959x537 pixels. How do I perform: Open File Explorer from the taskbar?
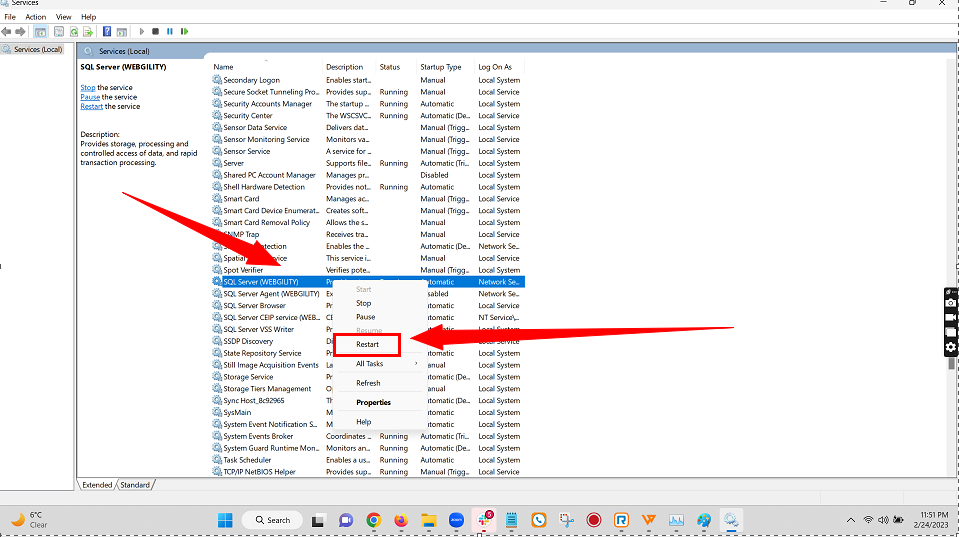[x=429, y=520]
